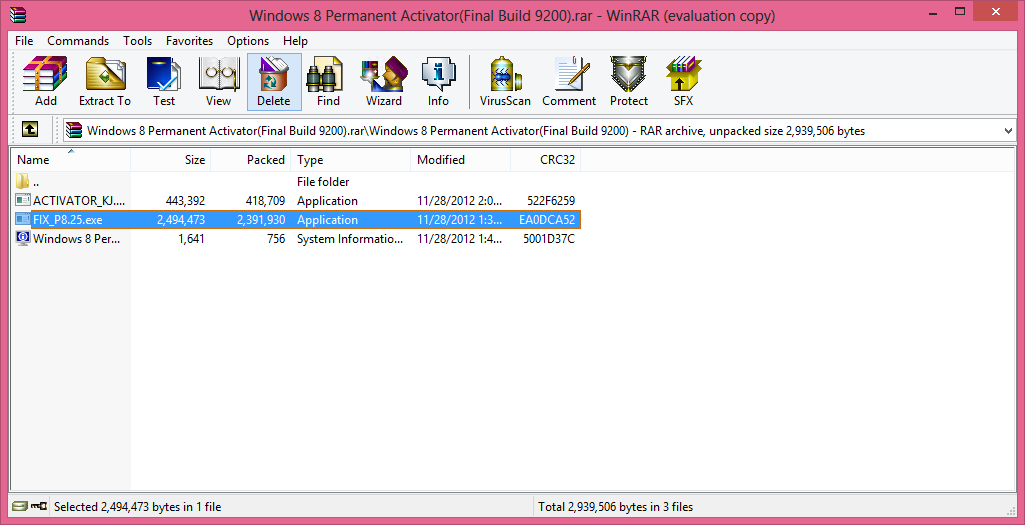Click the FIX_P8.25.exe file icon

tap(23, 219)
